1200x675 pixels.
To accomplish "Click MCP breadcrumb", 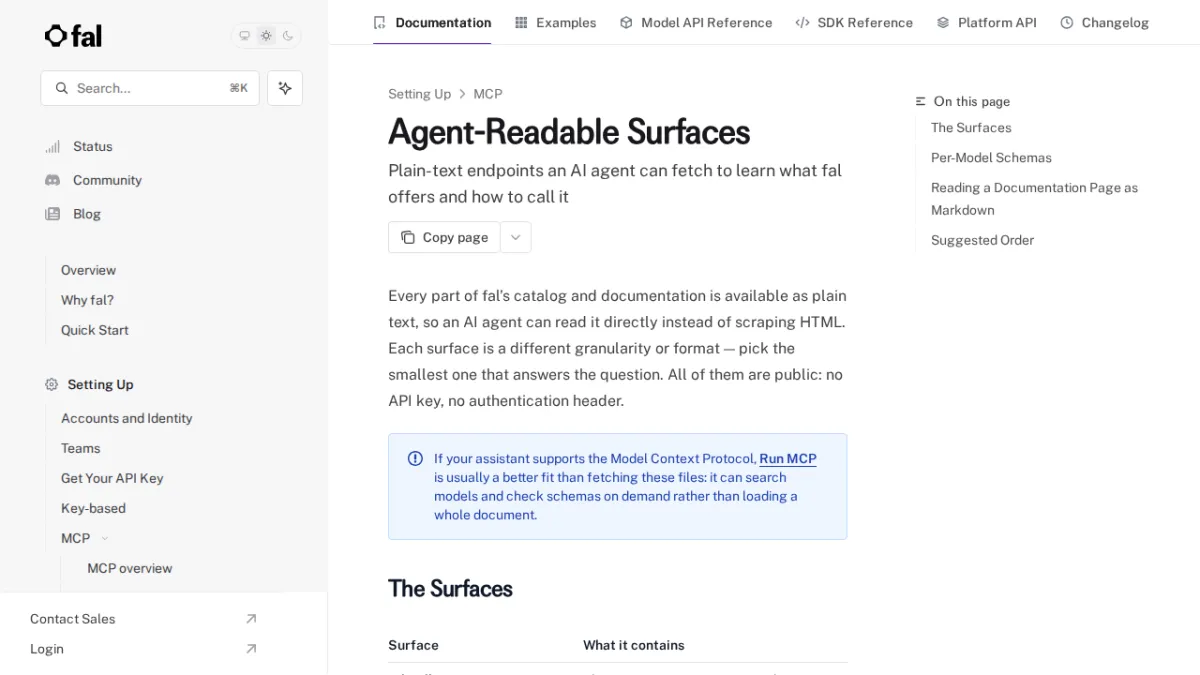I will pyautogui.click(x=488, y=94).
